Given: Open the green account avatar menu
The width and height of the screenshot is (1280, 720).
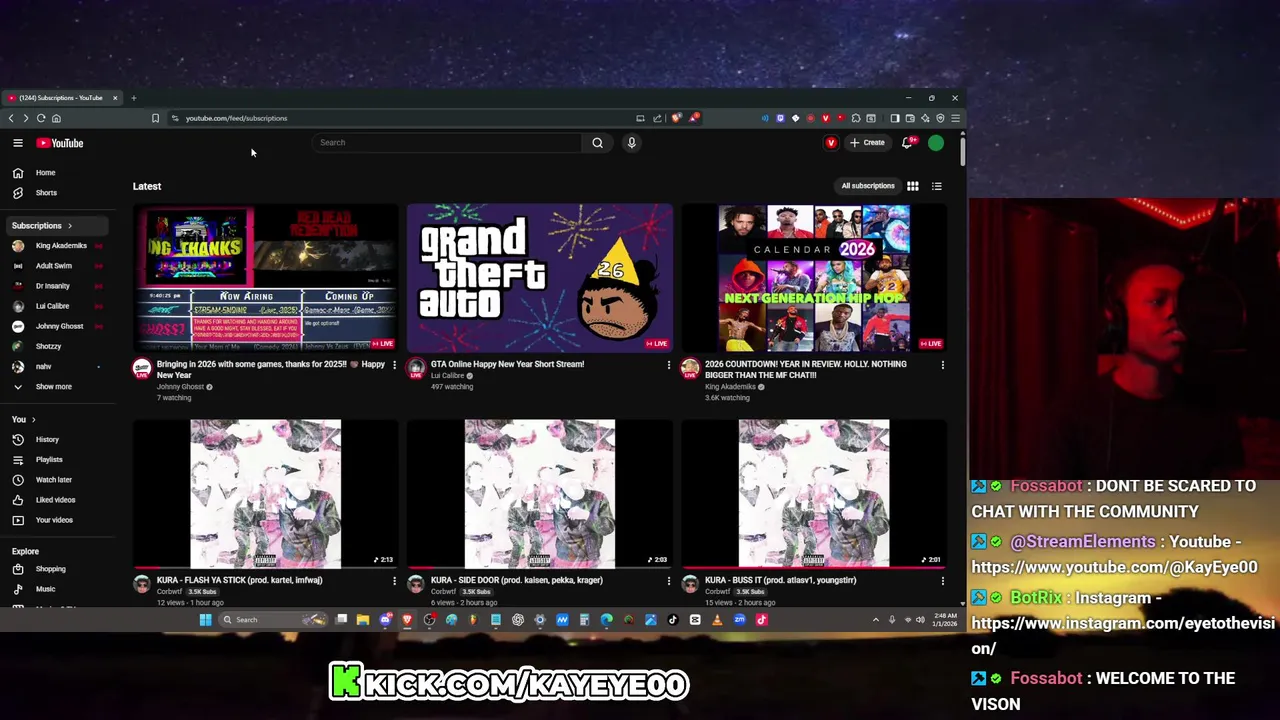Looking at the screenshot, I should tap(936, 143).
